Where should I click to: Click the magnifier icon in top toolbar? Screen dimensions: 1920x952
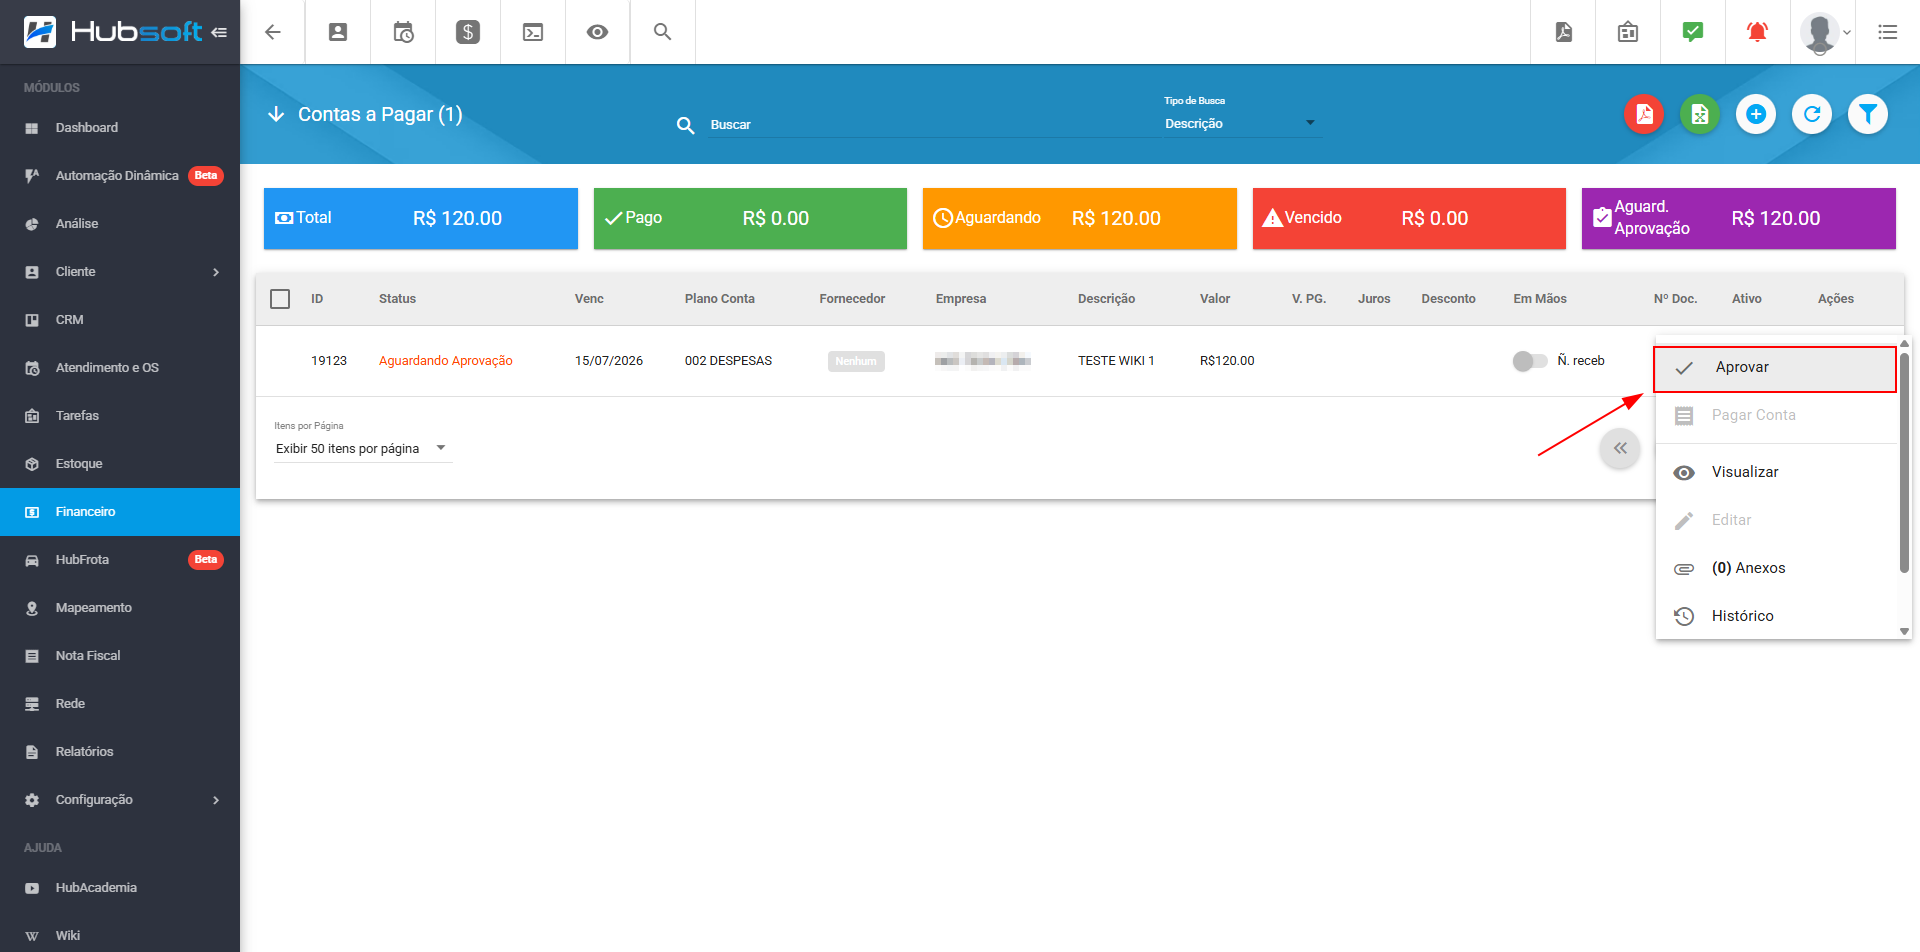click(662, 32)
